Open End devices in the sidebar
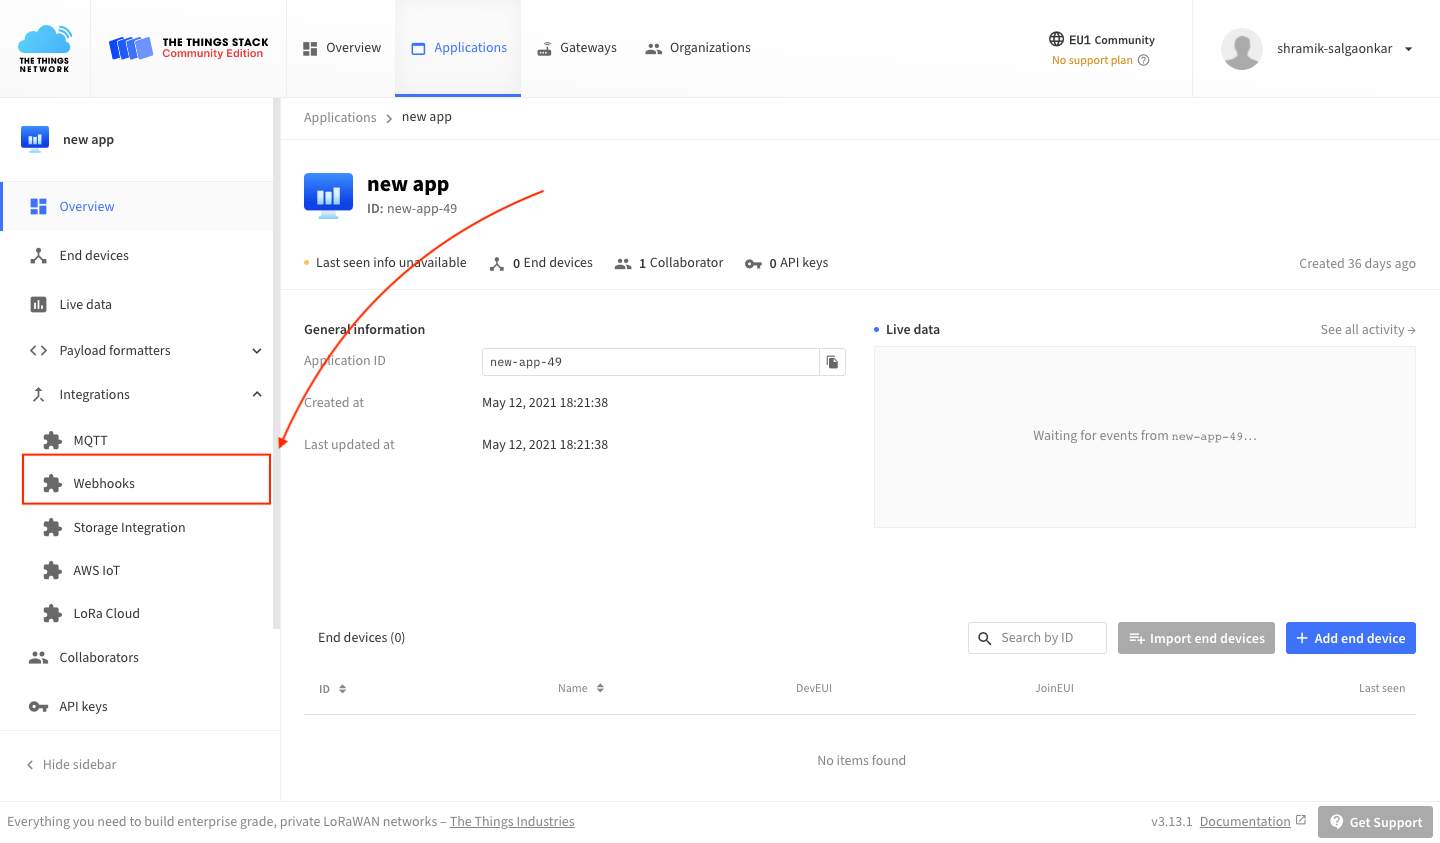Image resolution: width=1440 pixels, height=843 pixels. [x=137, y=255]
